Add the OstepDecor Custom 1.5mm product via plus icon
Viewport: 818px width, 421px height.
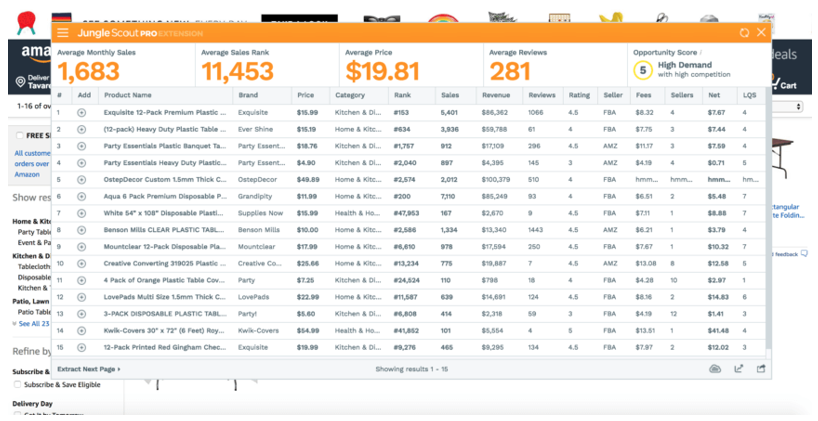(82, 179)
